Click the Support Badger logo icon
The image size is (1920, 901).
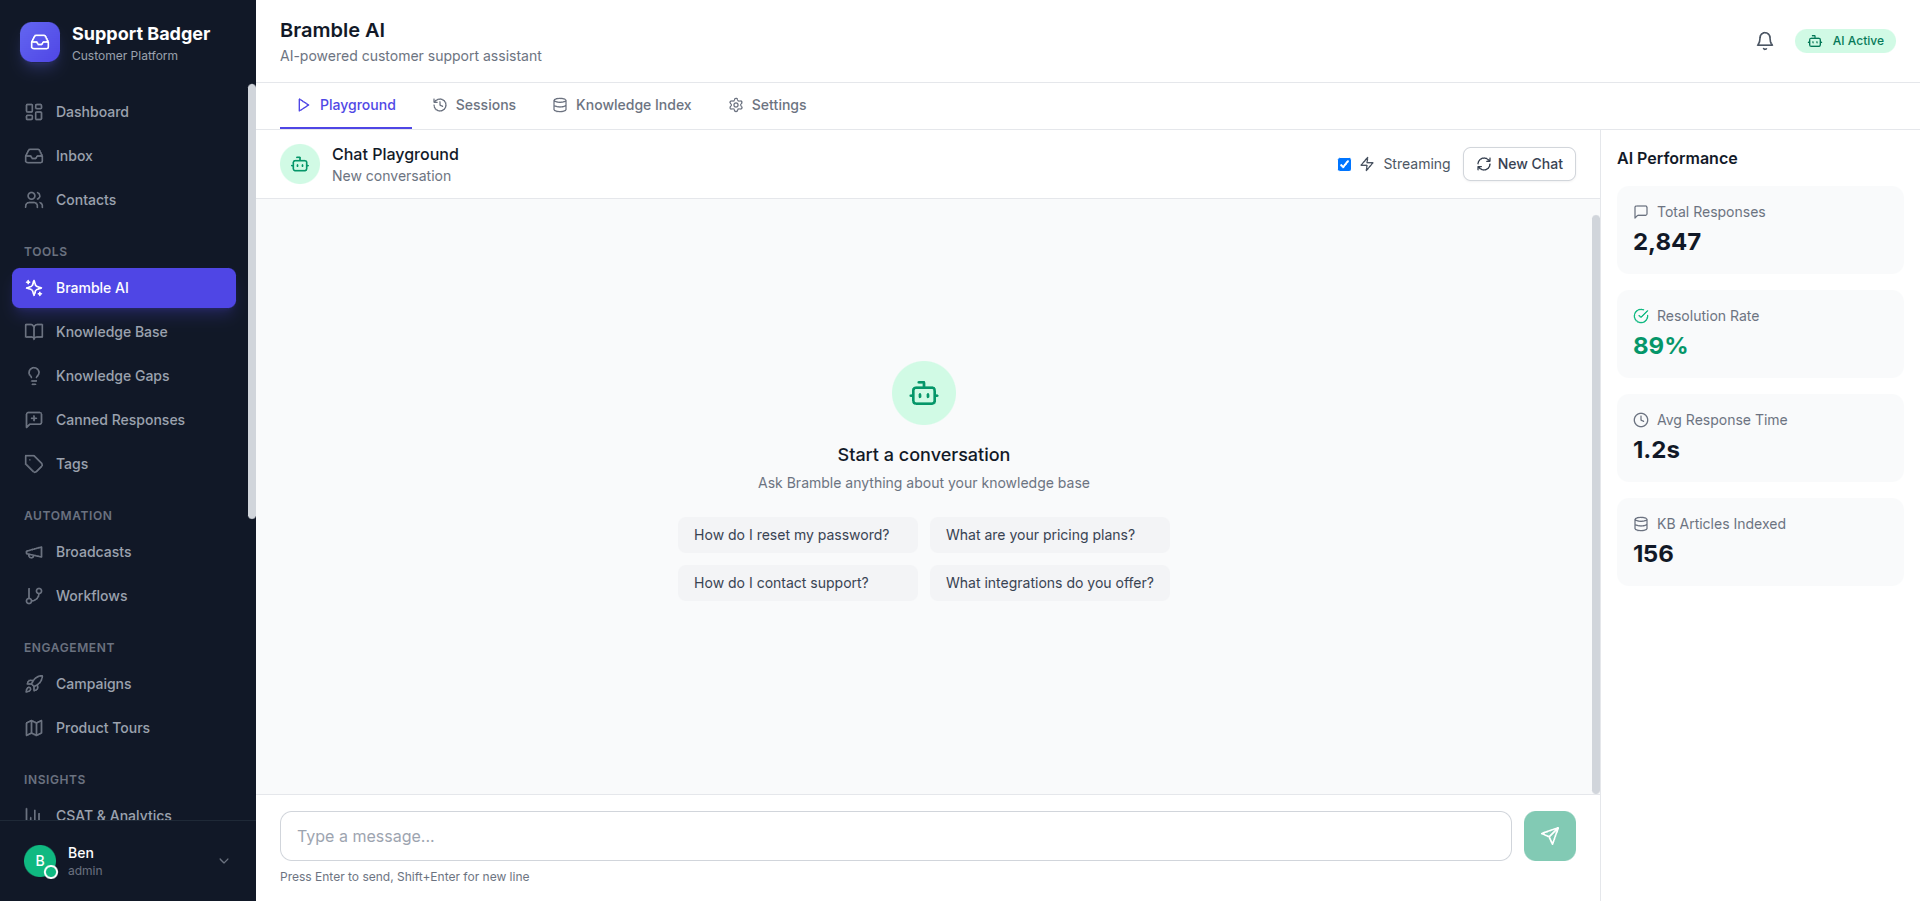(40, 42)
